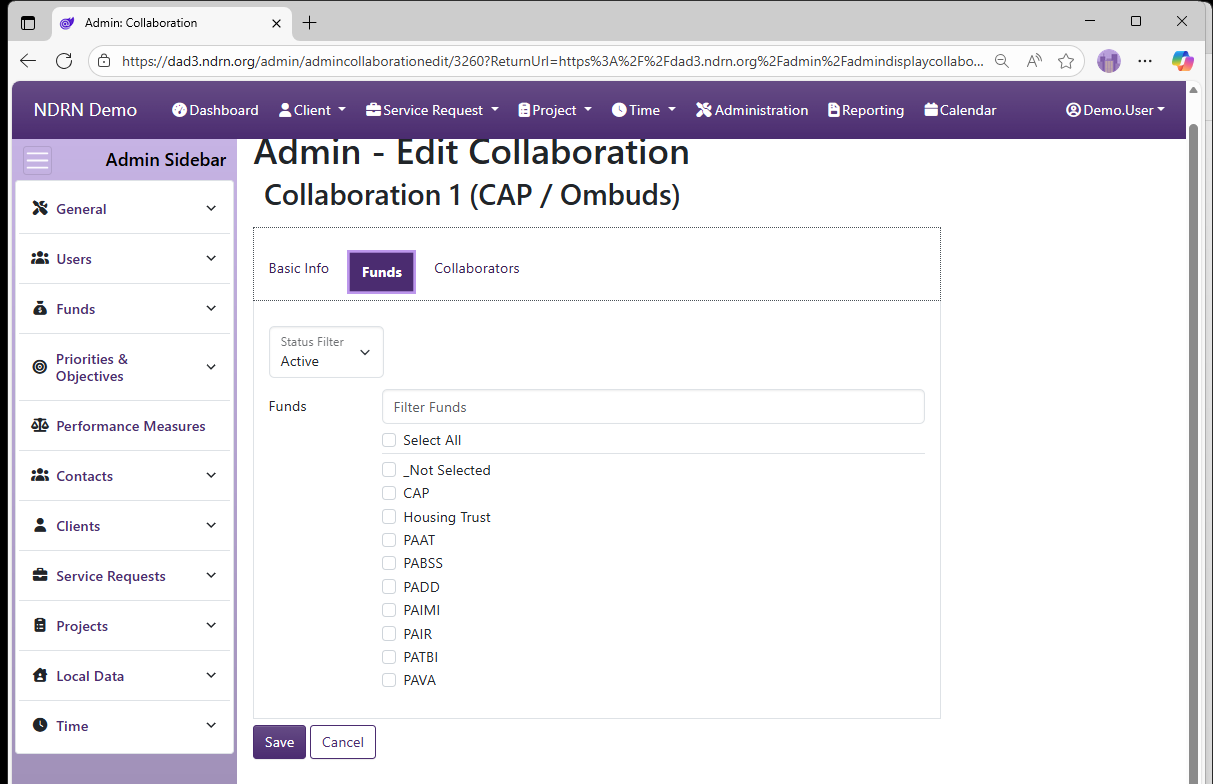
Task: Check the _Not Selected fund checkbox
Action: pos(389,470)
